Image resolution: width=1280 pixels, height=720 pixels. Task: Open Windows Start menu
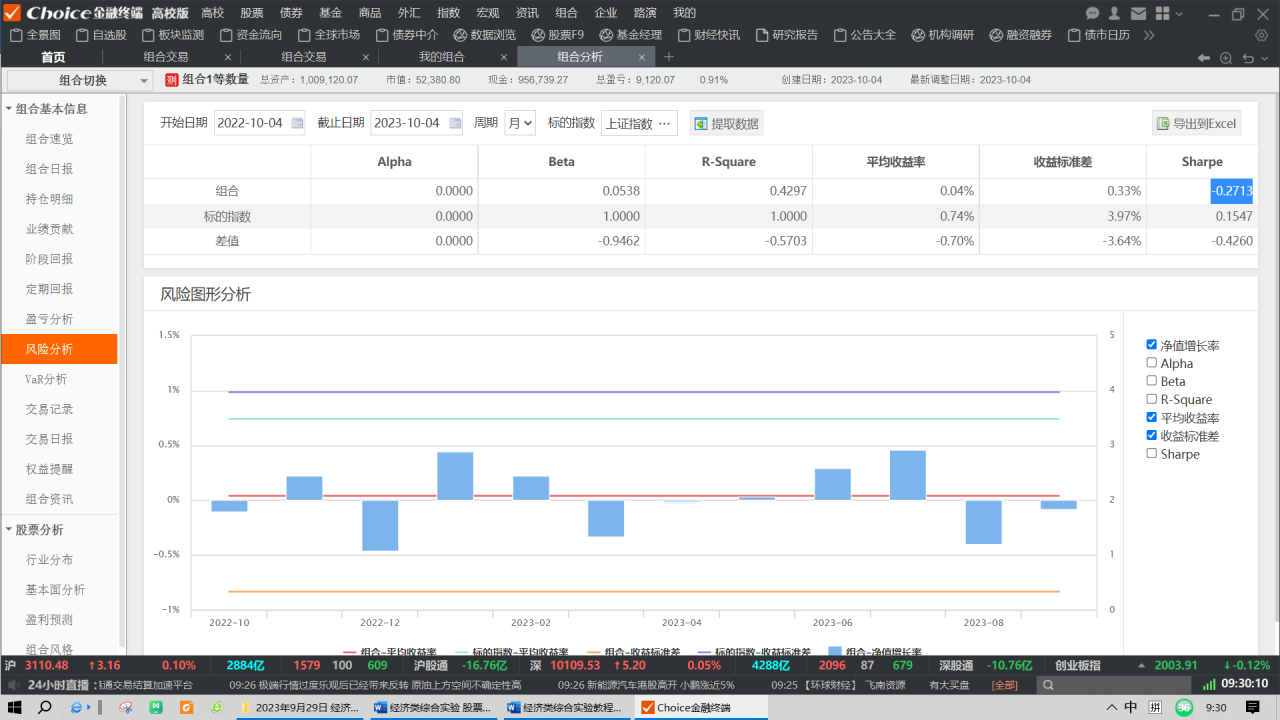(14, 707)
